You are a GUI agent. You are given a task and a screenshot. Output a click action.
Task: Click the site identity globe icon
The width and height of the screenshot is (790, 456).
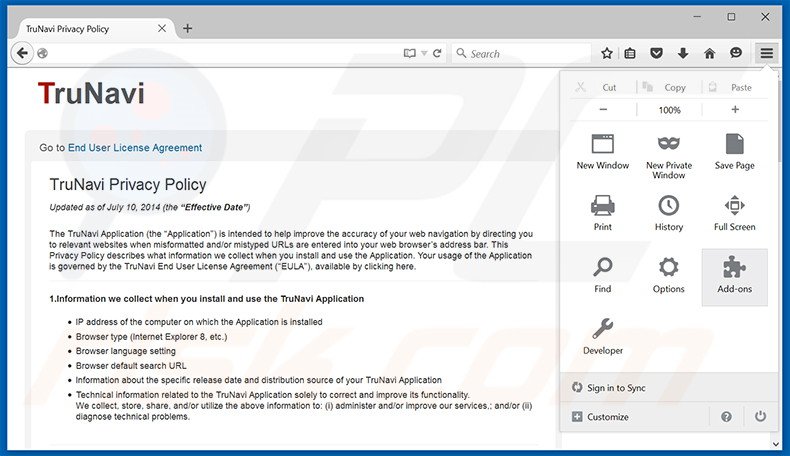(43, 53)
